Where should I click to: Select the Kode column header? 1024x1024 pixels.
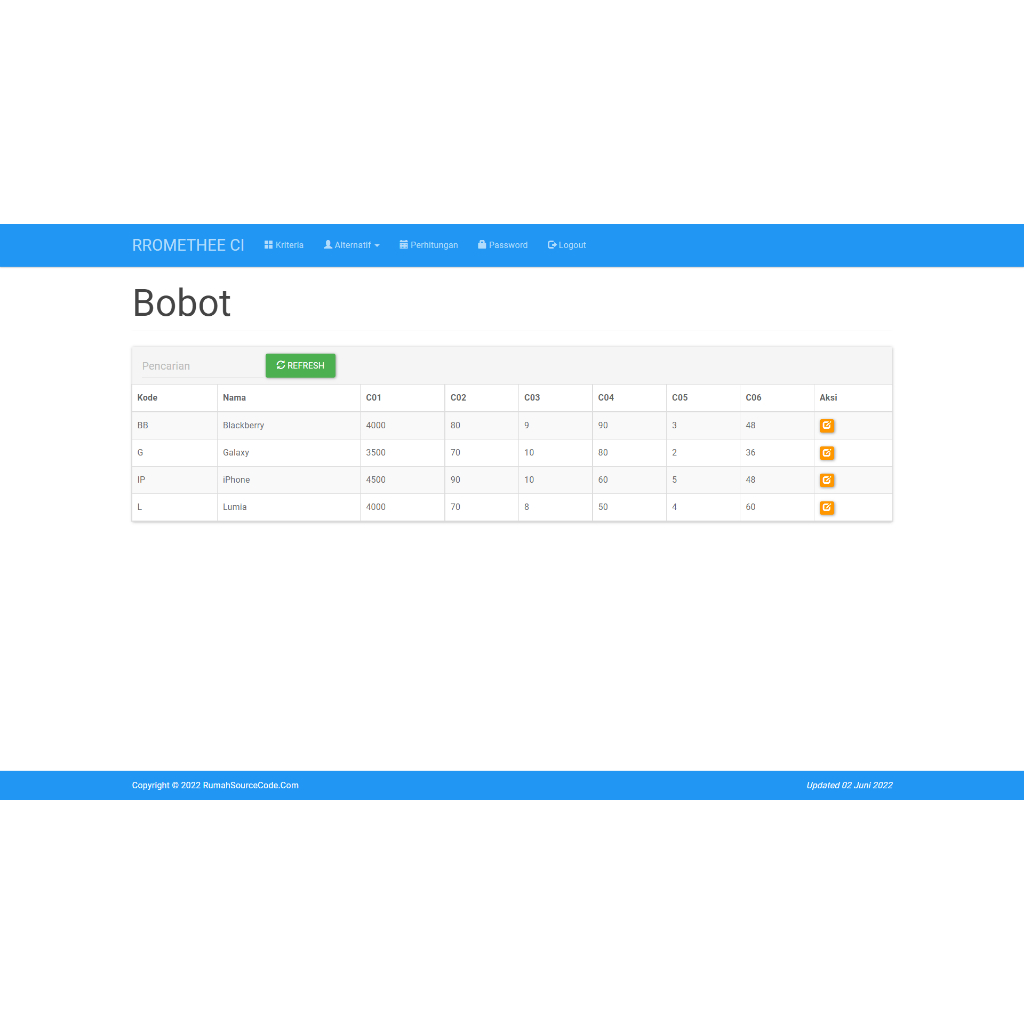click(x=174, y=398)
